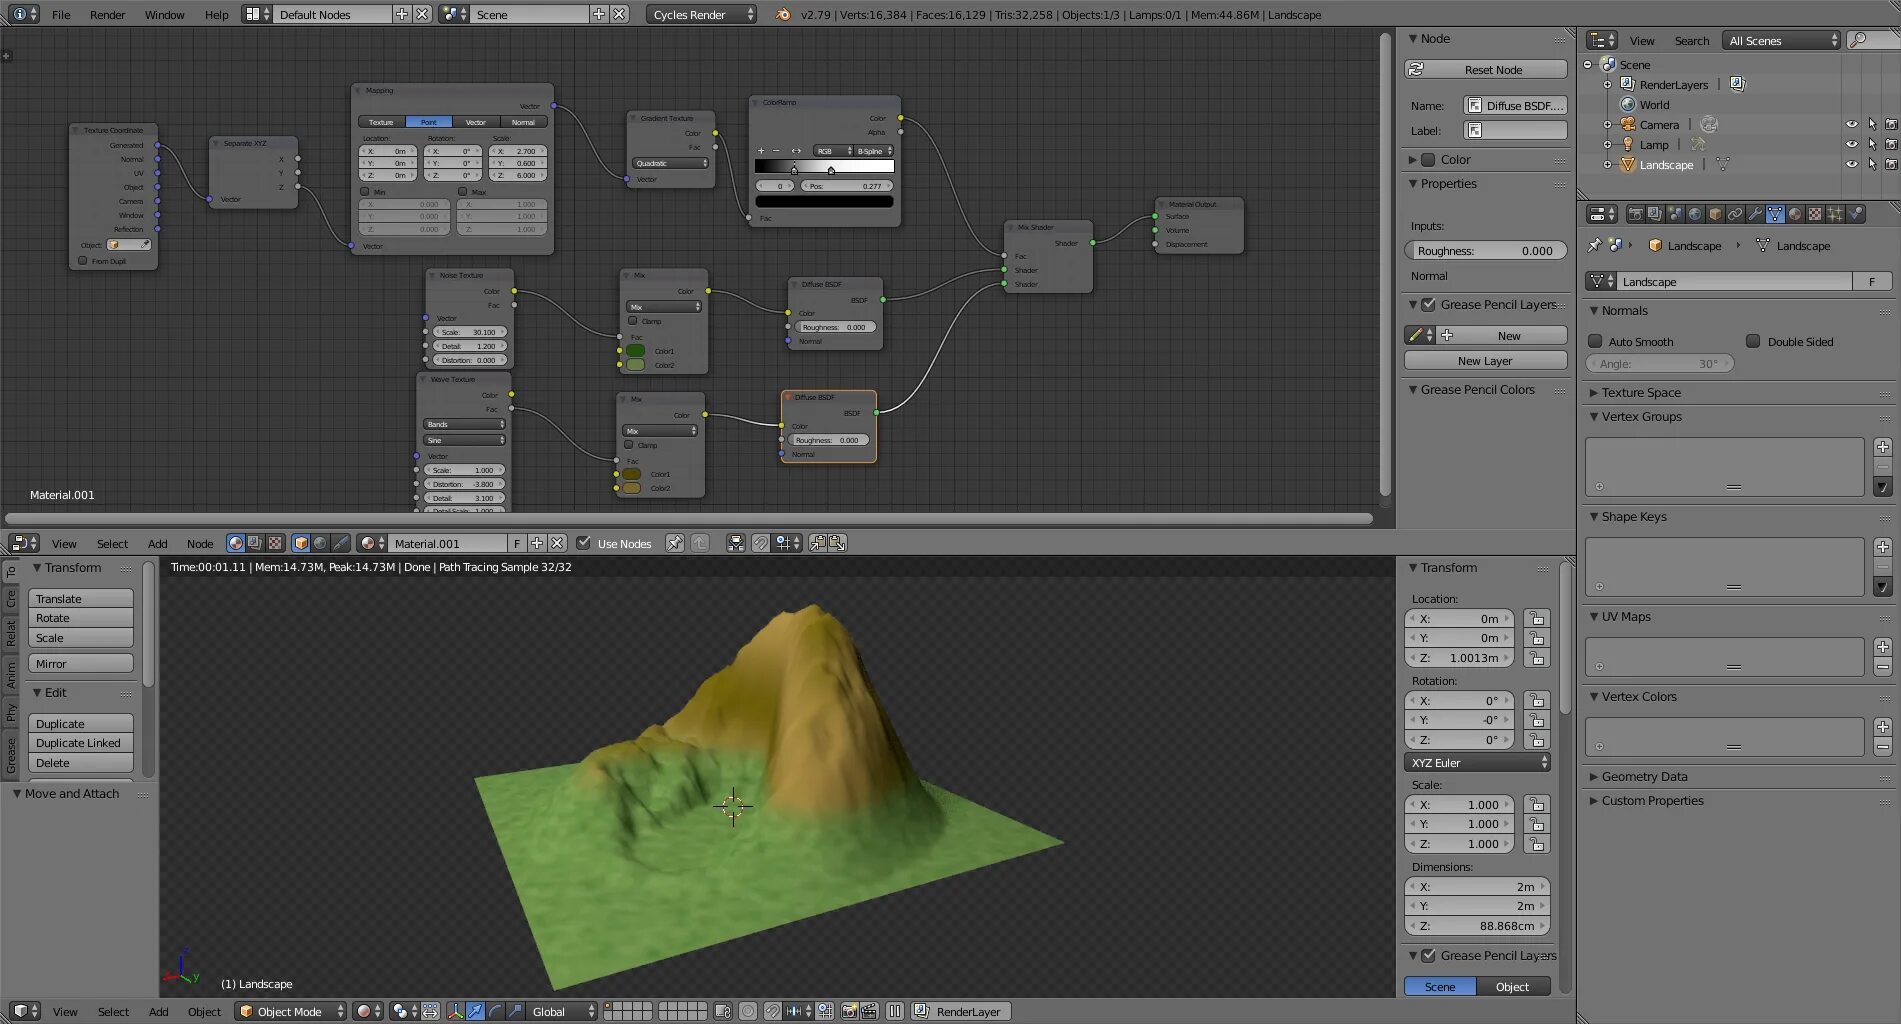Click the node Name input field
Image resolution: width=1901 pixels, height=1024 pixels.
point(1516,106)
